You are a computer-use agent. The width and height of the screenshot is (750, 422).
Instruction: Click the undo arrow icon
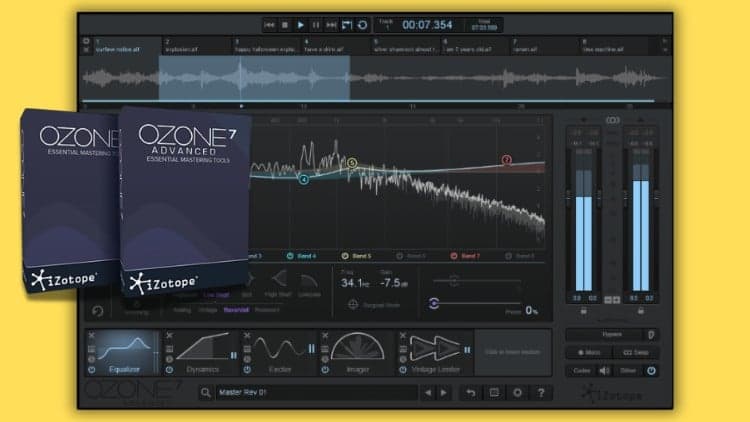click(471, 393)
